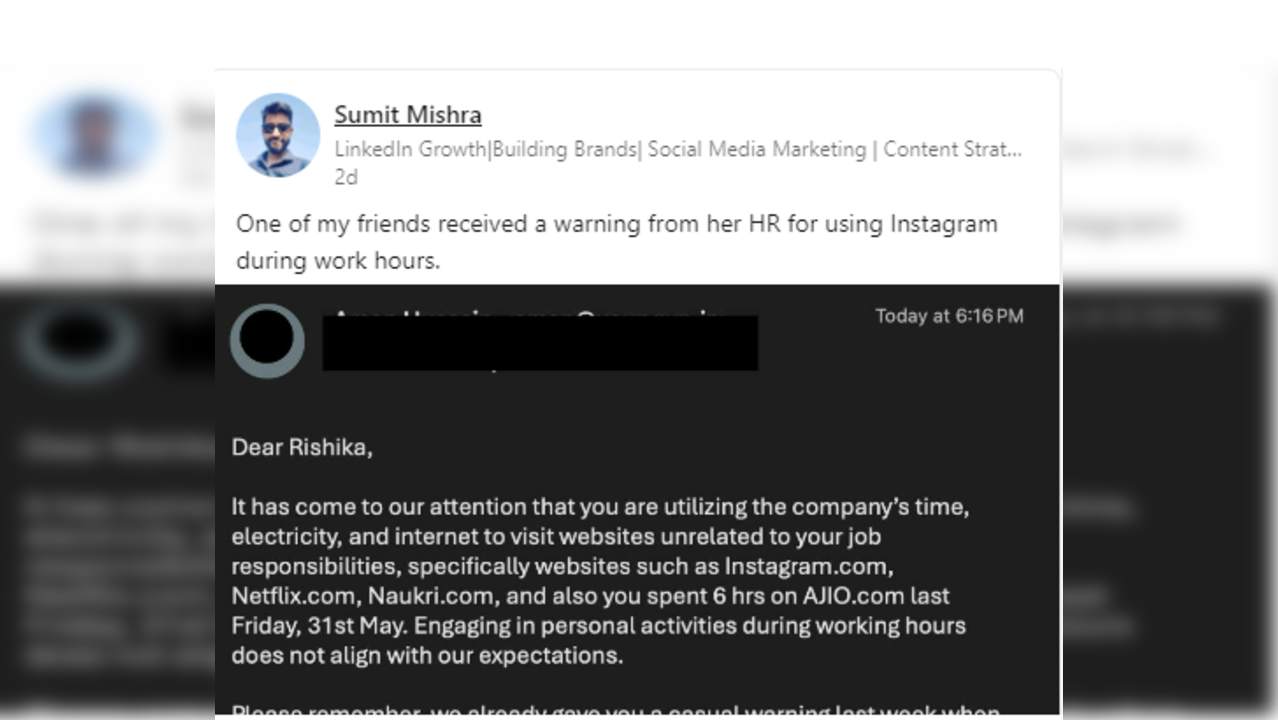Click the Friday, 31st May date text
Image resolution: width=1278 pixels, height=720 pixels.
tap(319, 626)
